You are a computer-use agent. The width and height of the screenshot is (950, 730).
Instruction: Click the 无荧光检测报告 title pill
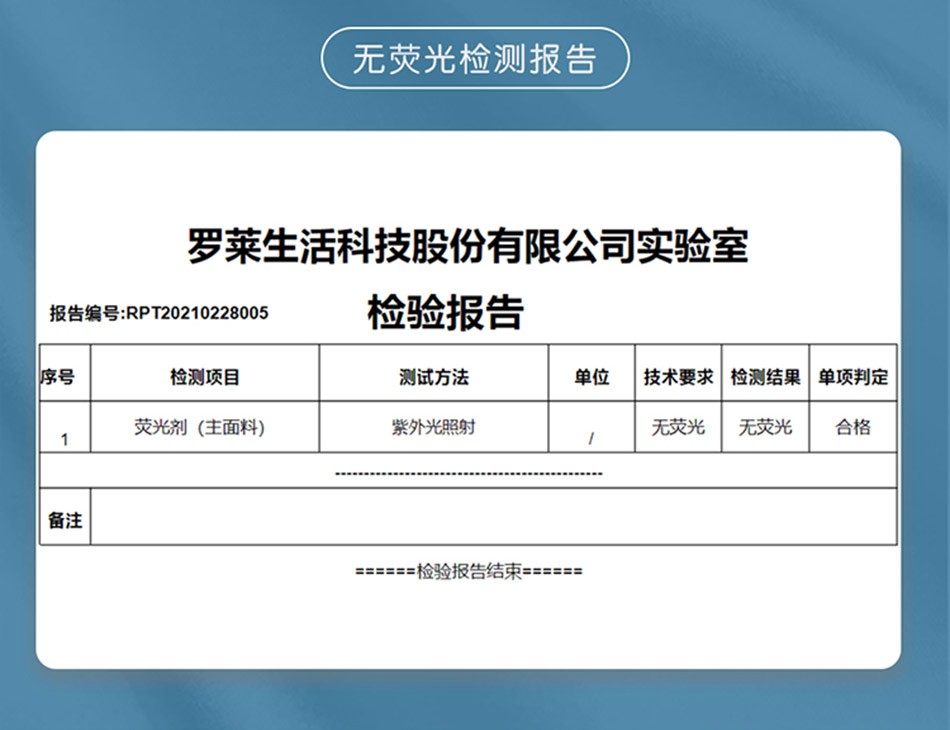click(475, 58)
